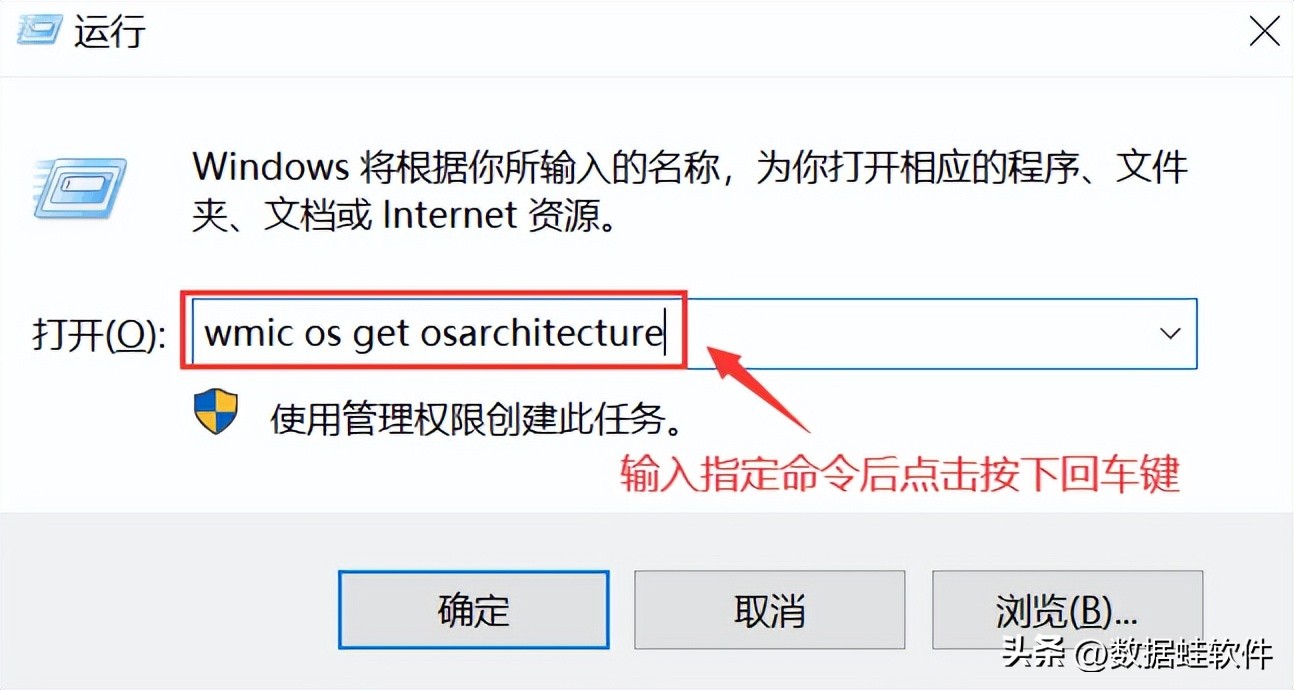Cancel via the 取消 button
The image size is (1294, 690).
tap(770, 610)
